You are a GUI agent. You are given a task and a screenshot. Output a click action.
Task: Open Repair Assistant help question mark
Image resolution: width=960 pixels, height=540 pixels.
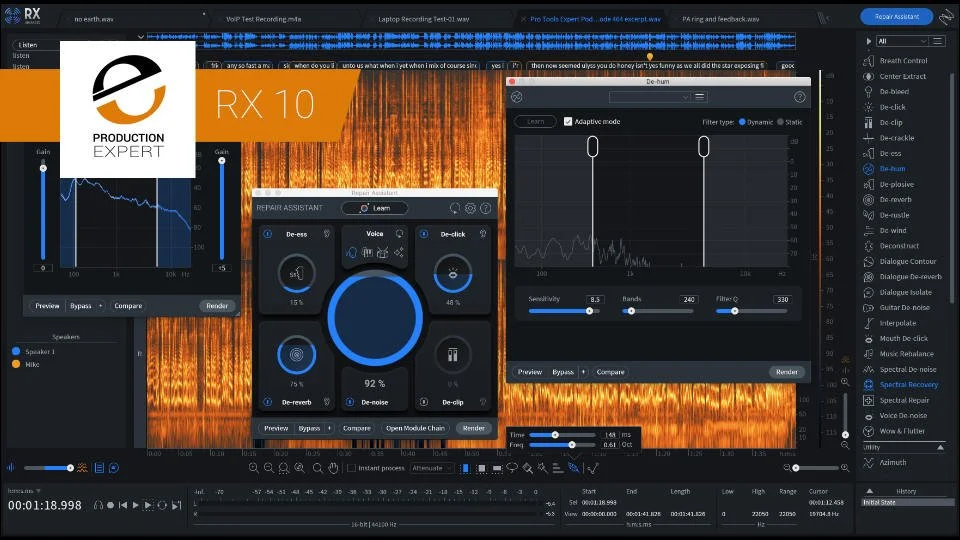coord(486,208)
